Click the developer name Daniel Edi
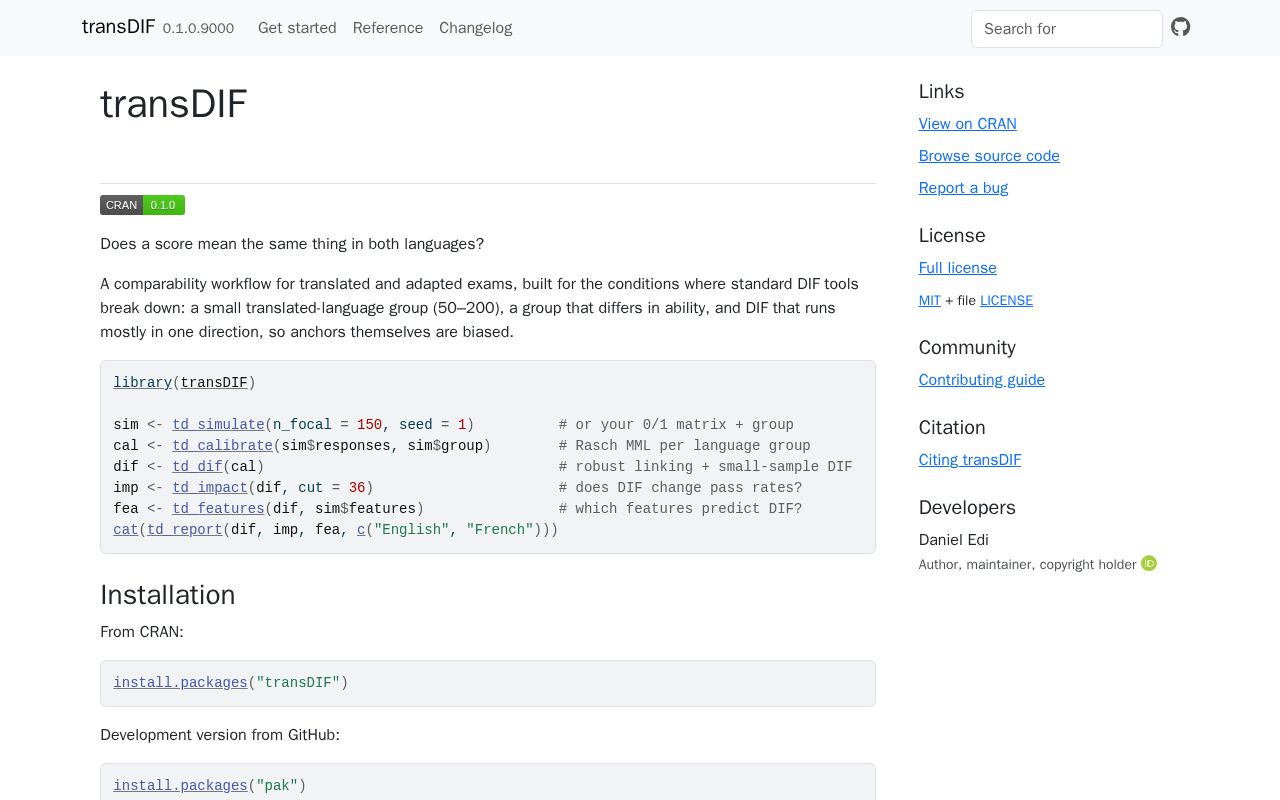 coord(954,540)
